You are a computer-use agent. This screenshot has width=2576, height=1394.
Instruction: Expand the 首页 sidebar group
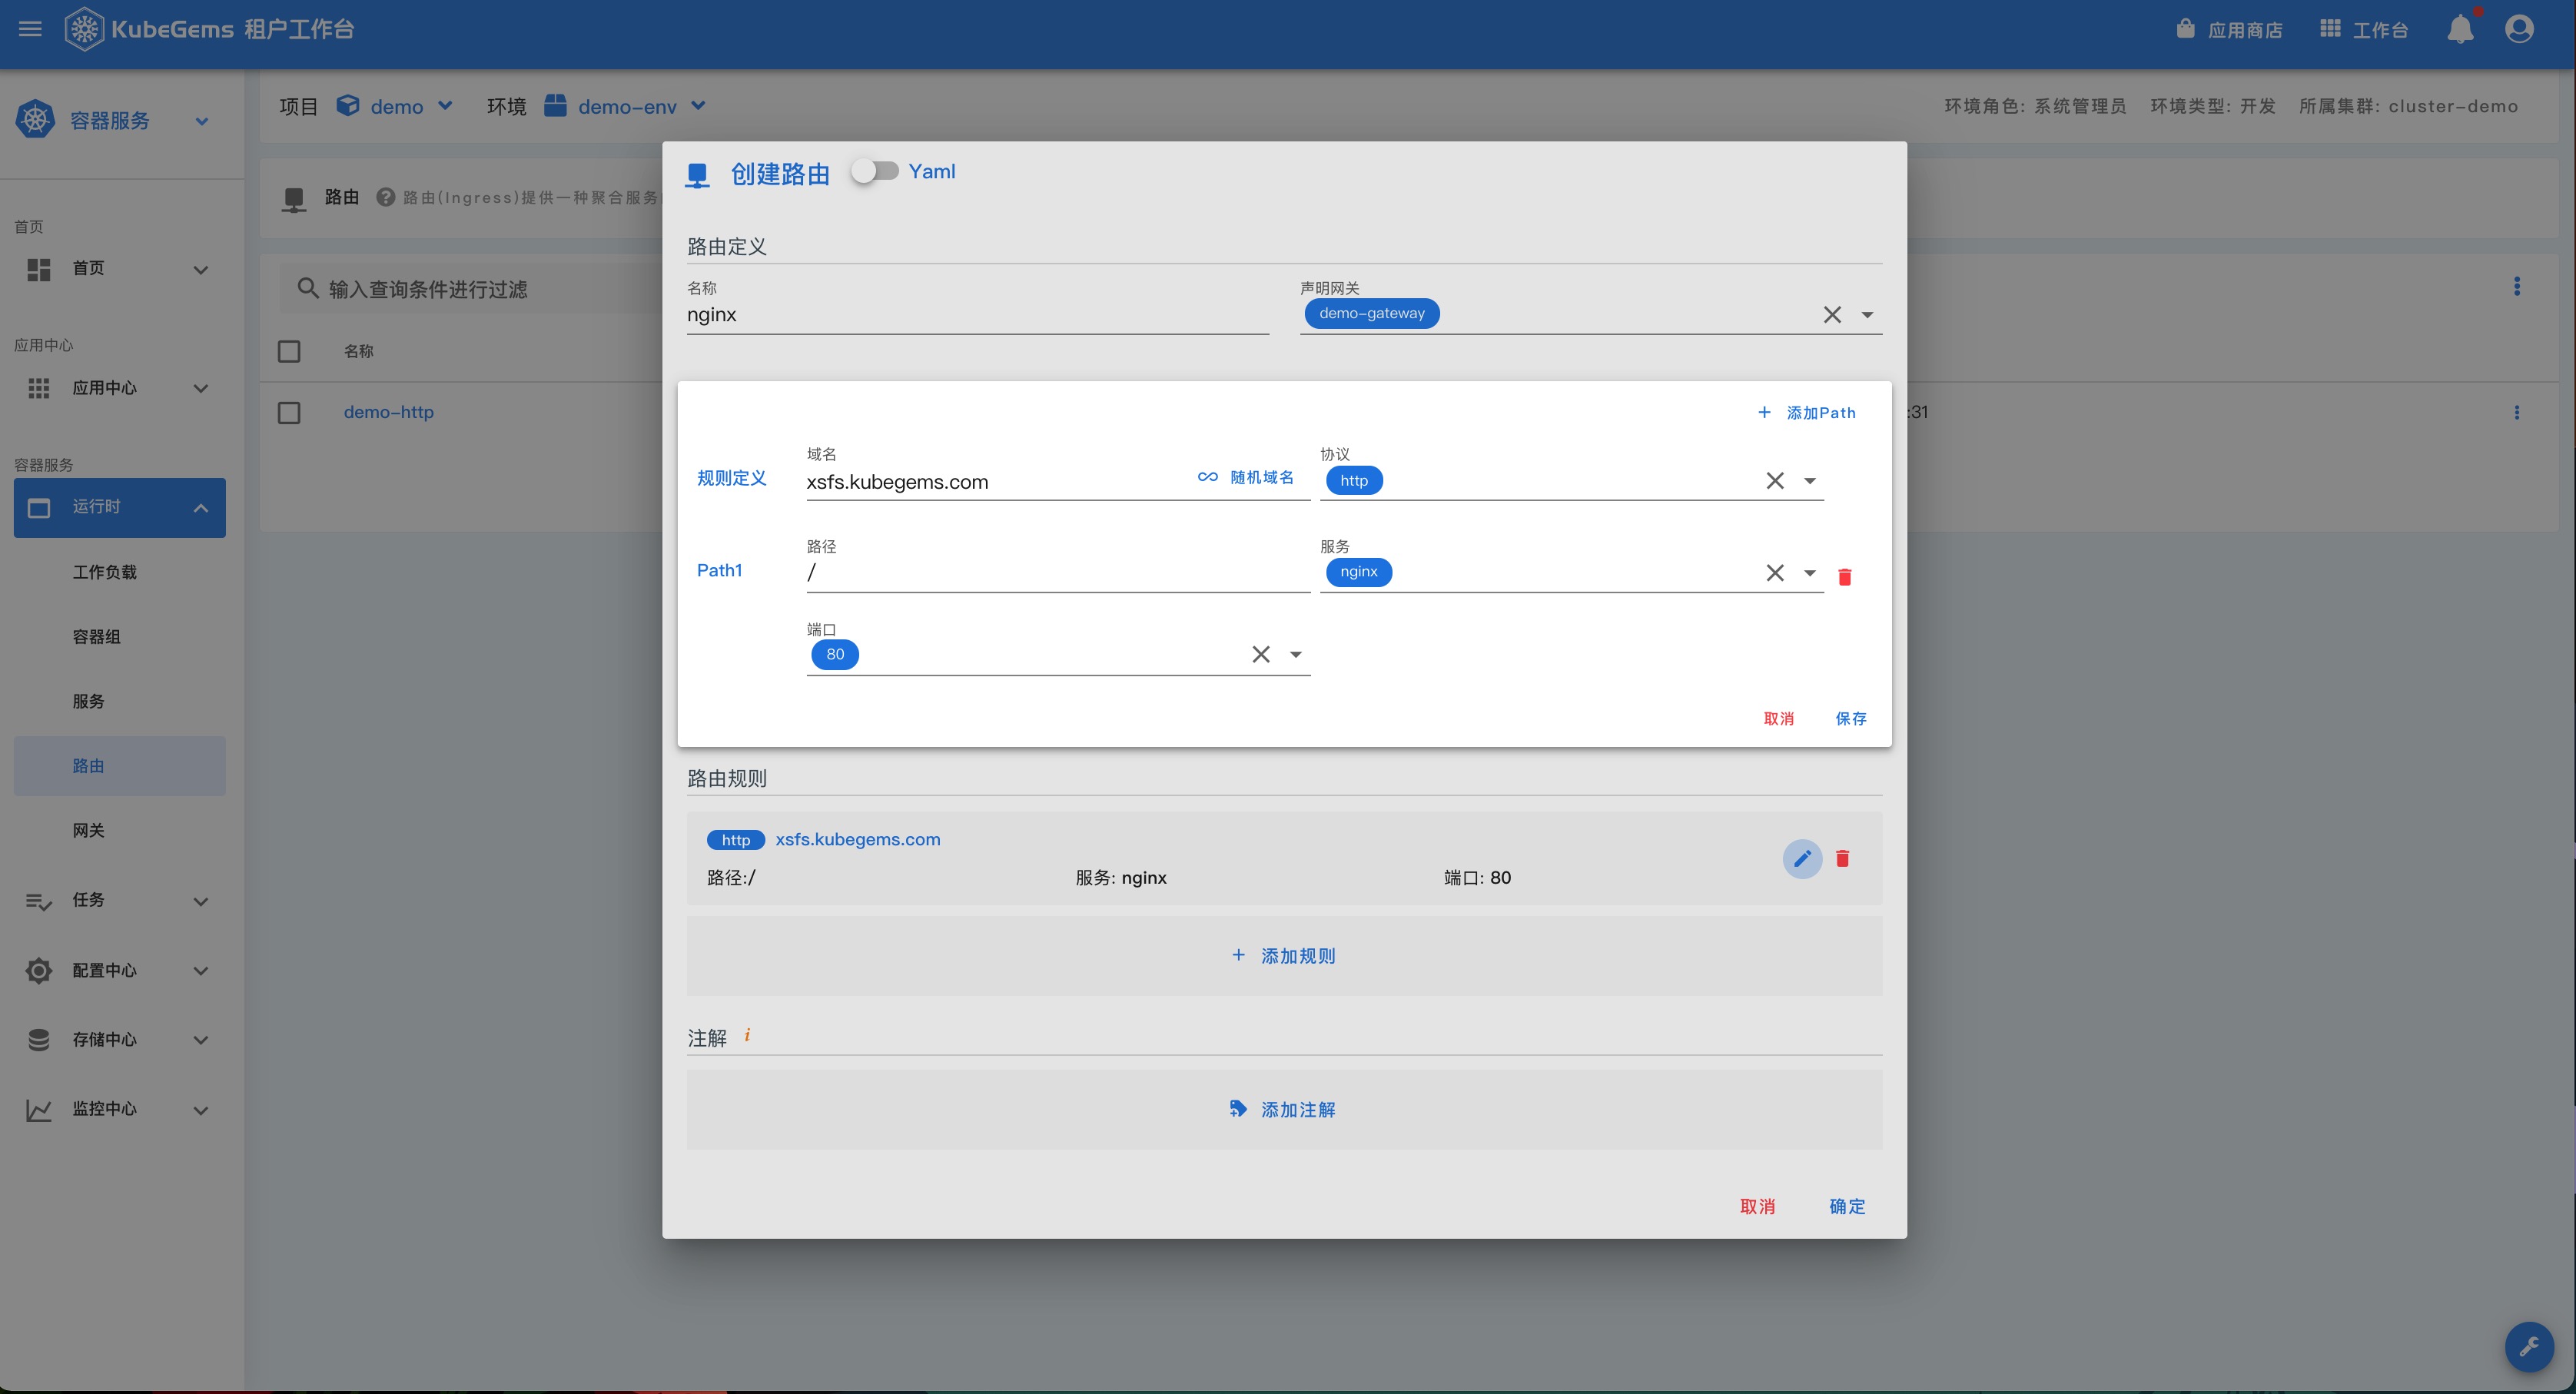click(120, 269)
